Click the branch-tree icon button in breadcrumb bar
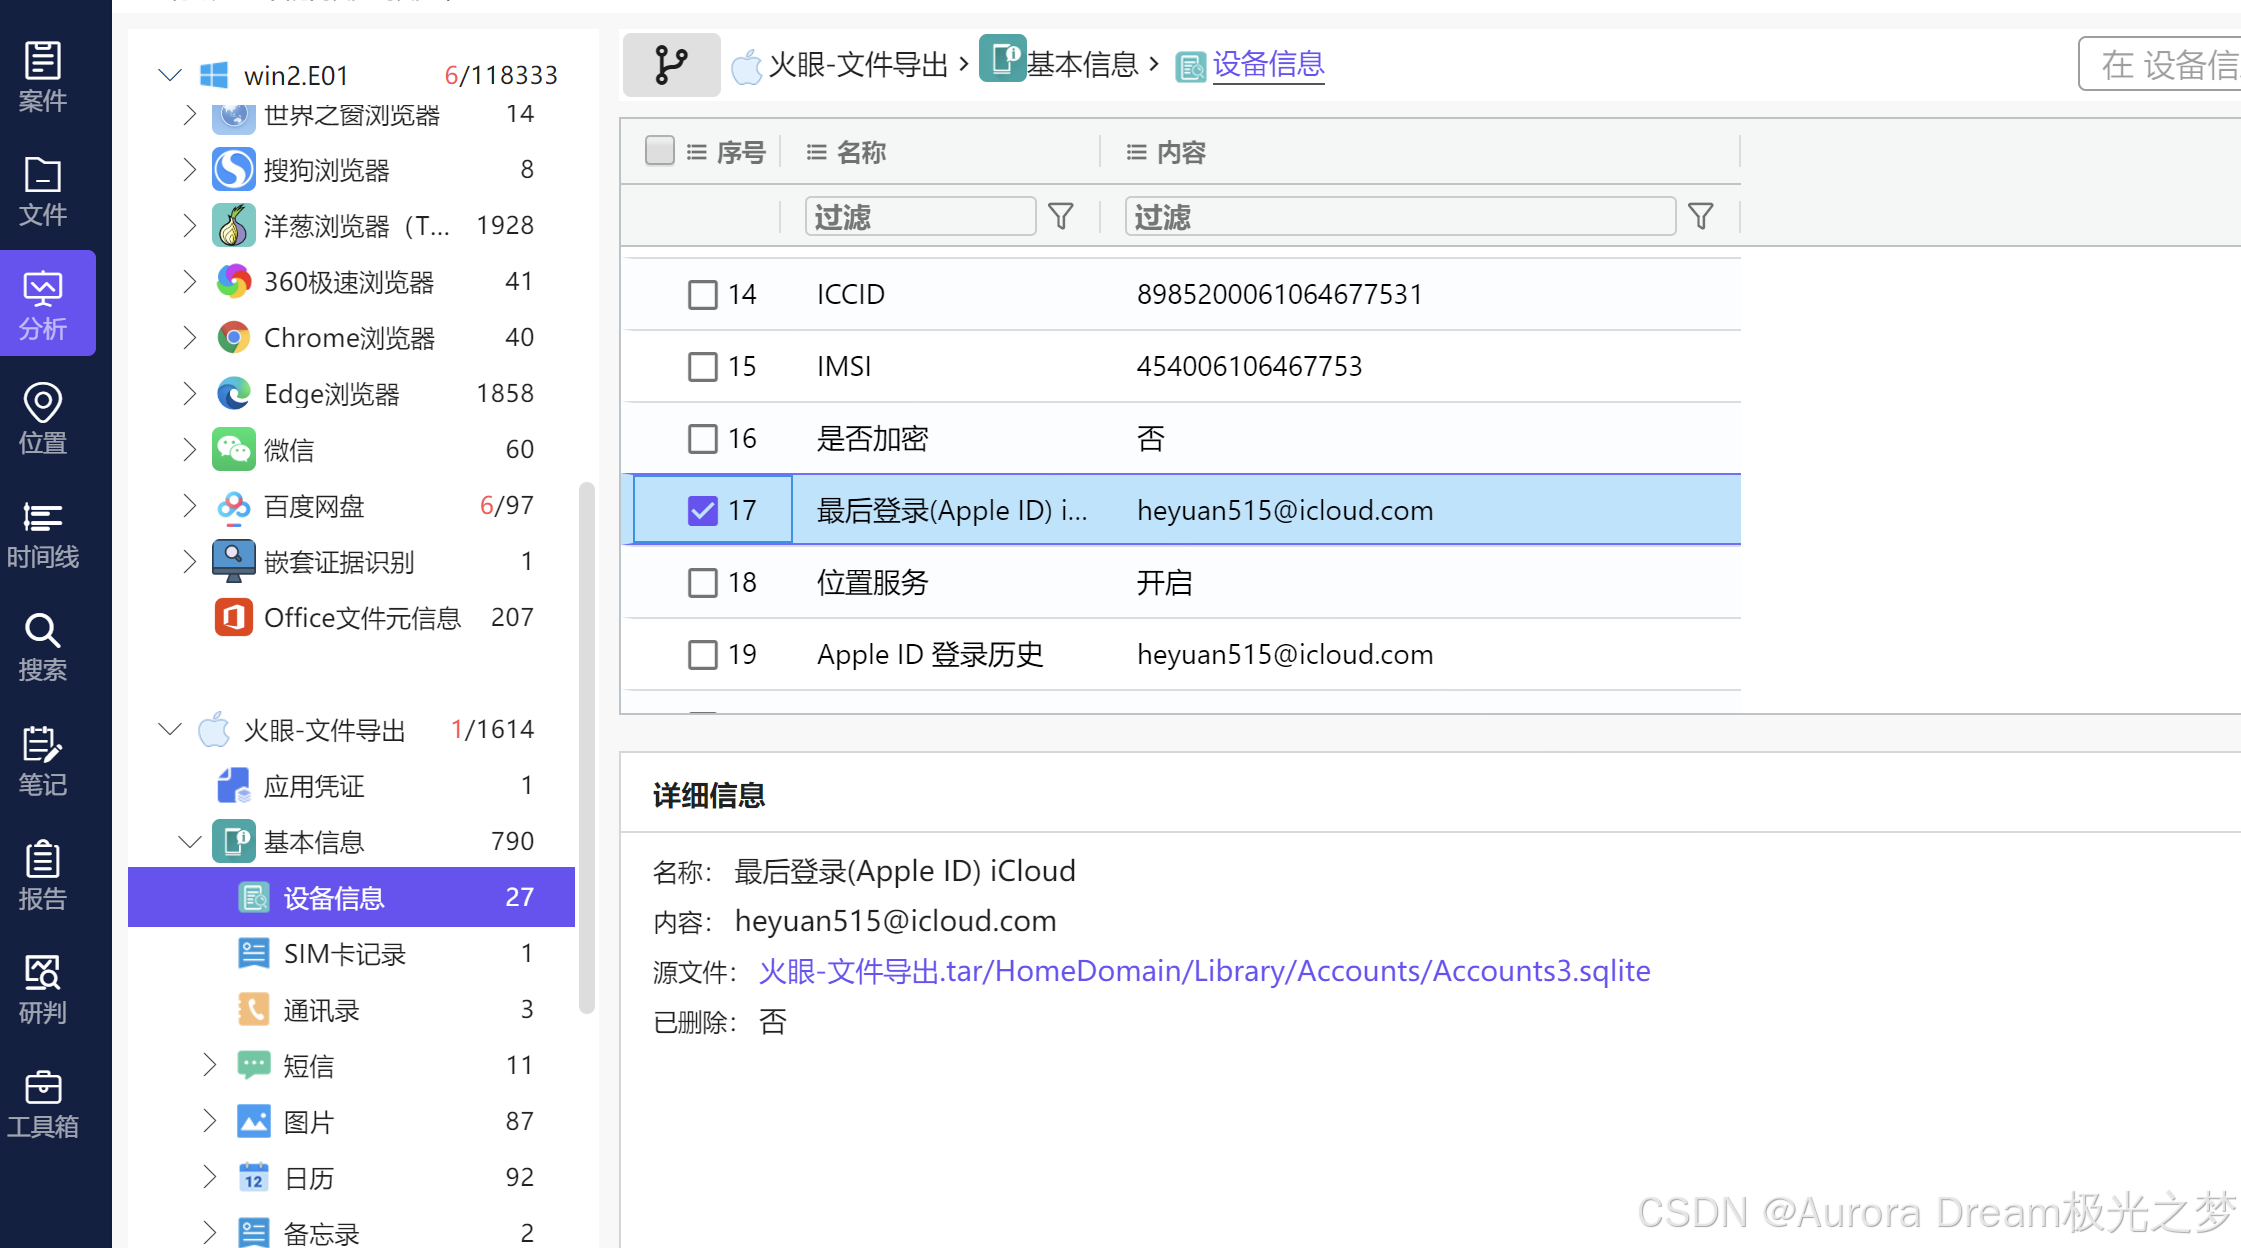This screenshot has width=2241, height=1248. (x=671, y=65)
